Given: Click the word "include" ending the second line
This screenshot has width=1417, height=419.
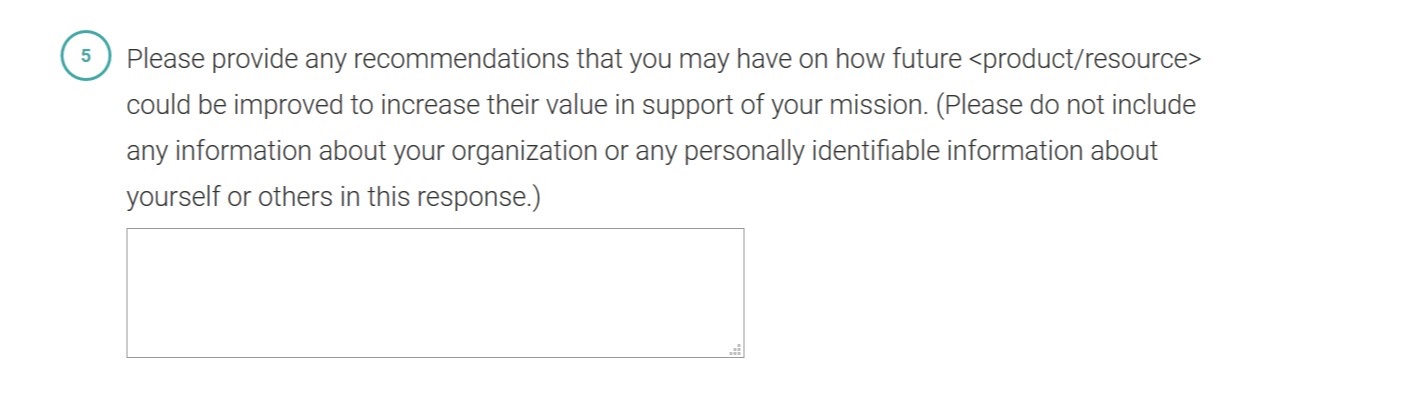Looking at the screenshot, I should pyautogui.click(x=1151, y=105).
